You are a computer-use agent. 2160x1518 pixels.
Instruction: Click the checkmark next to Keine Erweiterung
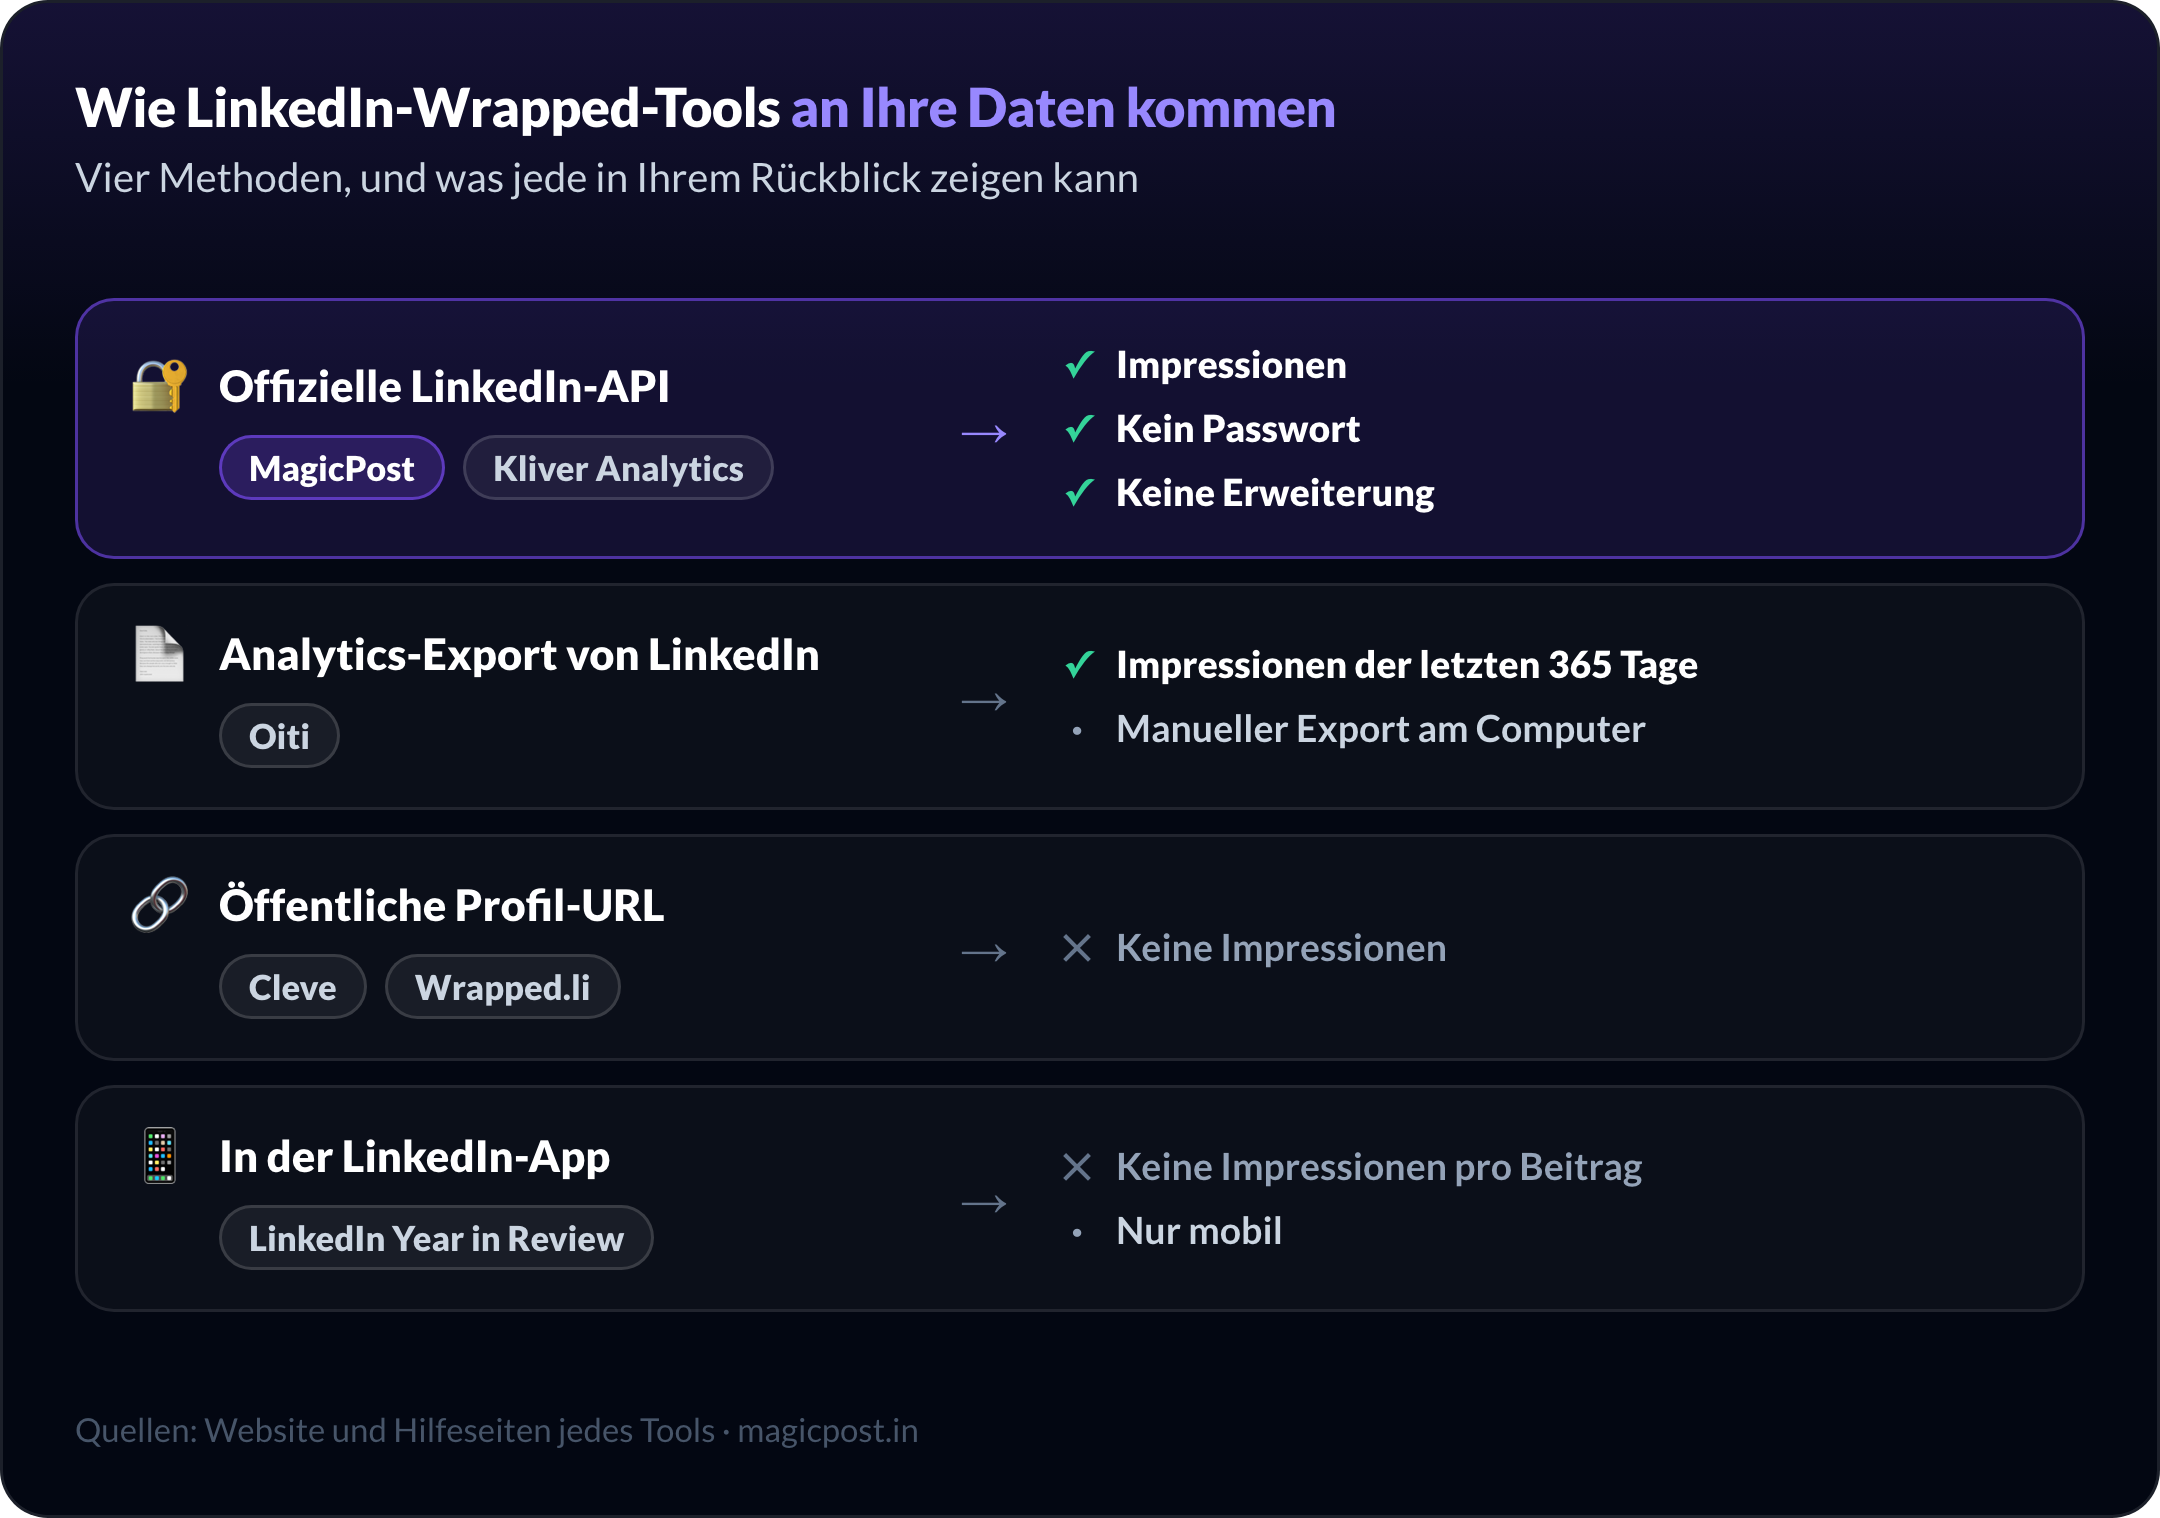tap(1079, 493)
